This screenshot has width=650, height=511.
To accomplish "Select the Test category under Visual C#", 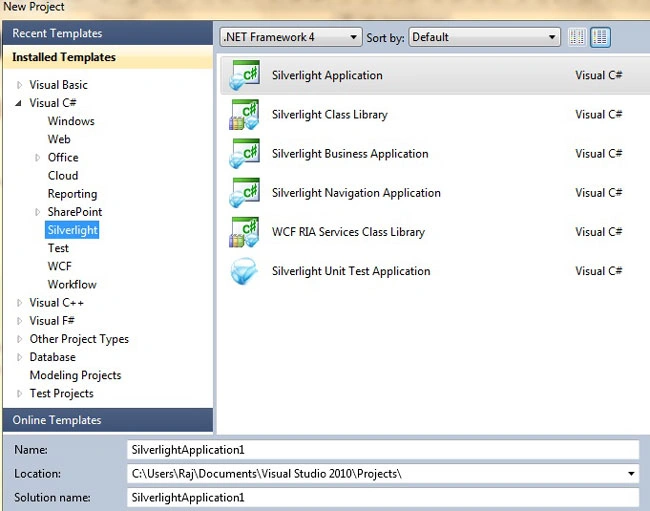I will click(58, 248).
